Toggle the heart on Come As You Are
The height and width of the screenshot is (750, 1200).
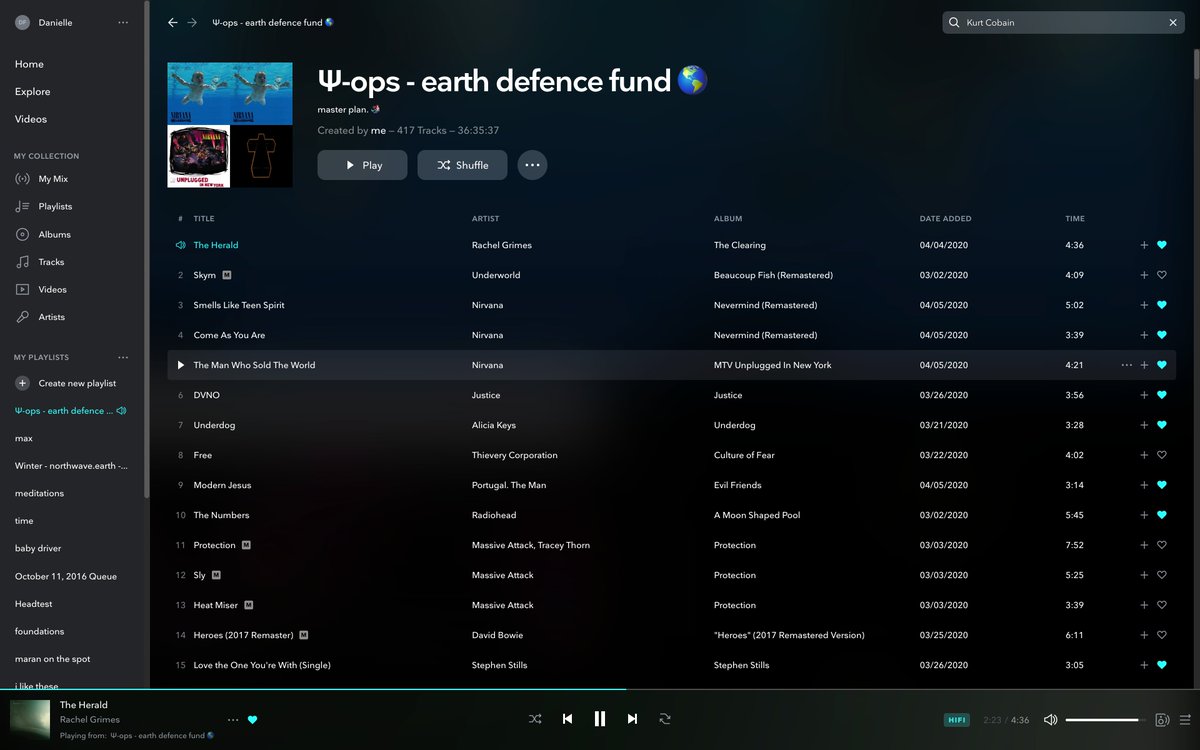pyautogui.click(x=1161, y=335)
